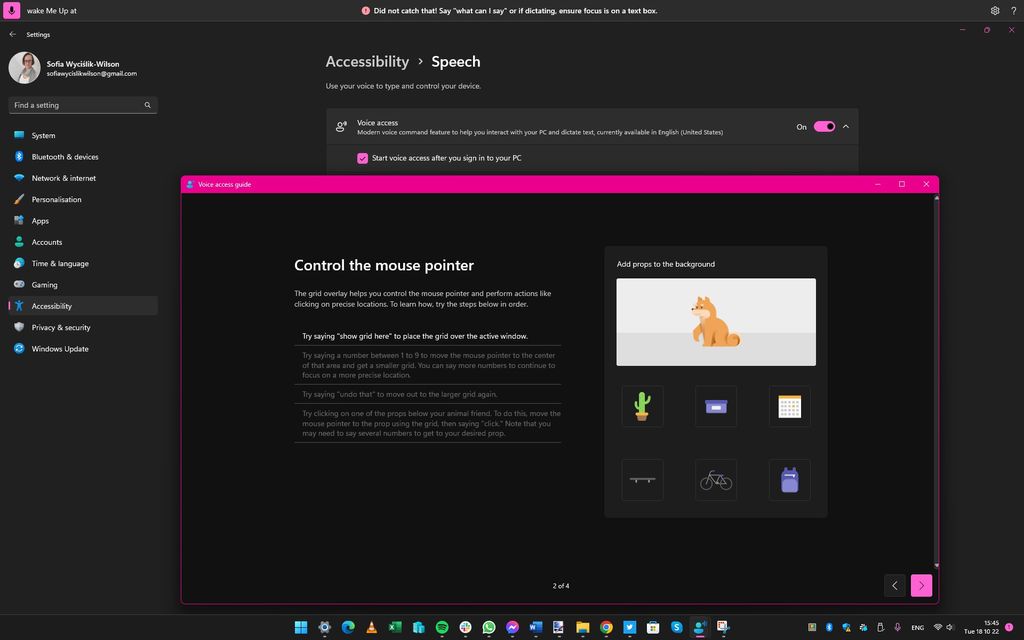Screen dimensions: 1024x640
Task: Select the bicycle prop
Action: 716,479
